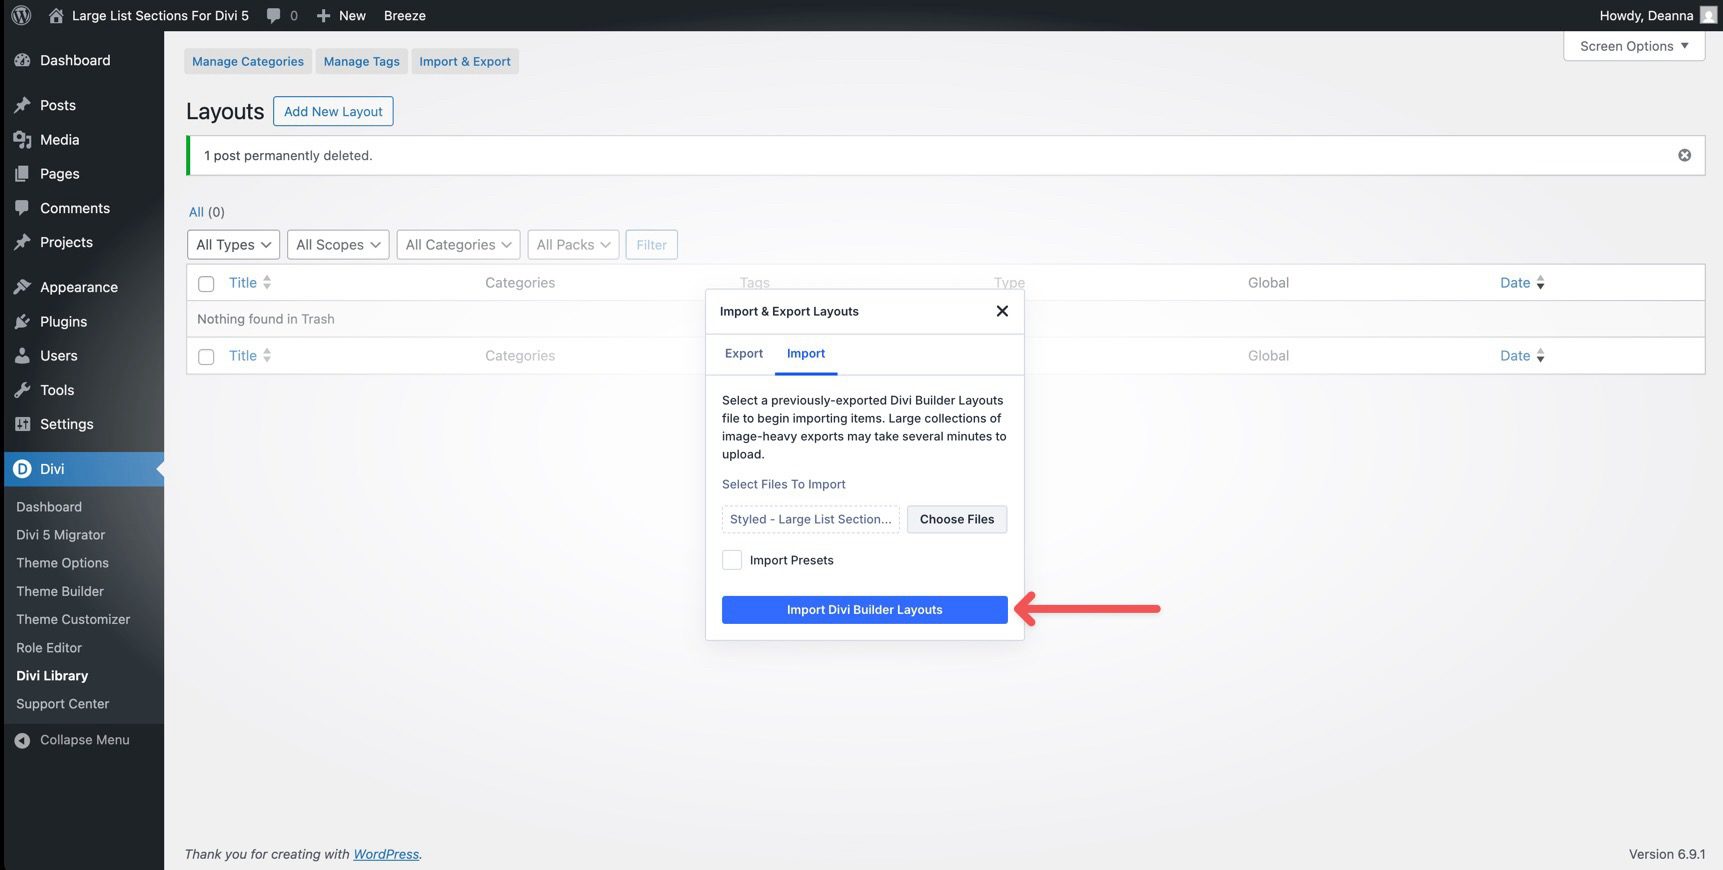The width and height of the screenshot is (1723, 870).
Task: Click the Appearance brush icon
Action: click(x=22, y=287)
